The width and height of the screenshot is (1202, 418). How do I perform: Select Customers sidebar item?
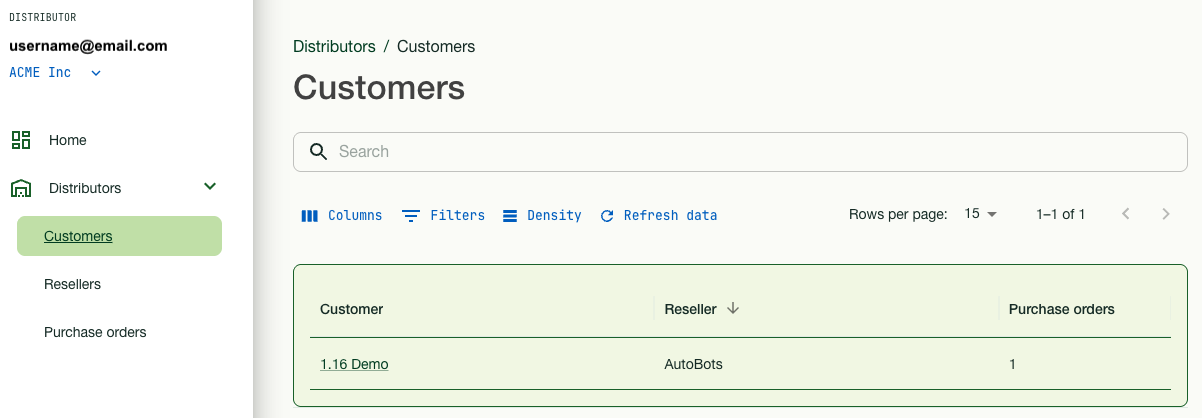point(78,236)
